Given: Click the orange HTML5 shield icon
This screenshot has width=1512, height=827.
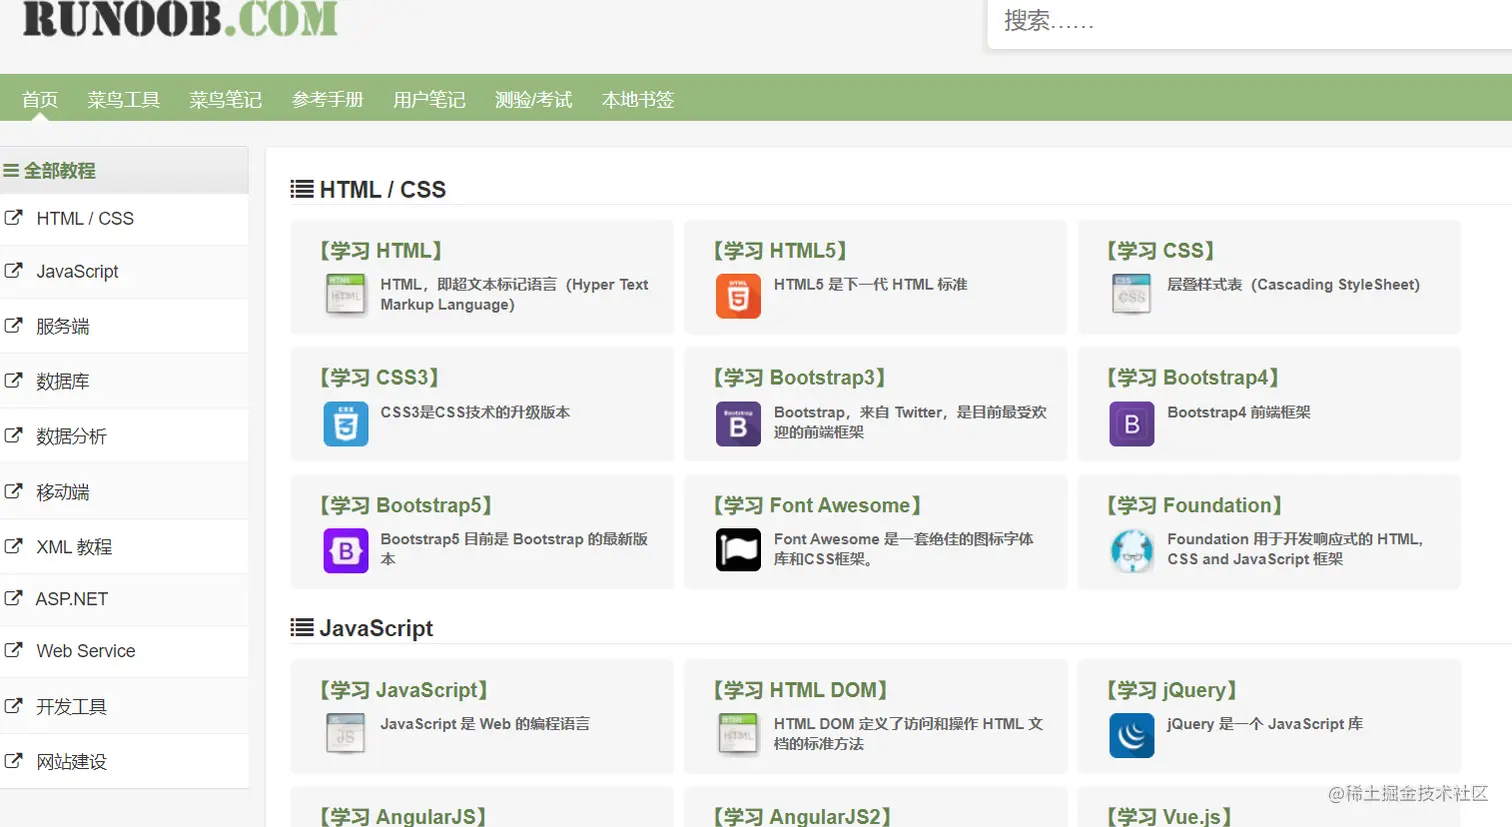Looking at the screenshot, I should tap(738, 296).
